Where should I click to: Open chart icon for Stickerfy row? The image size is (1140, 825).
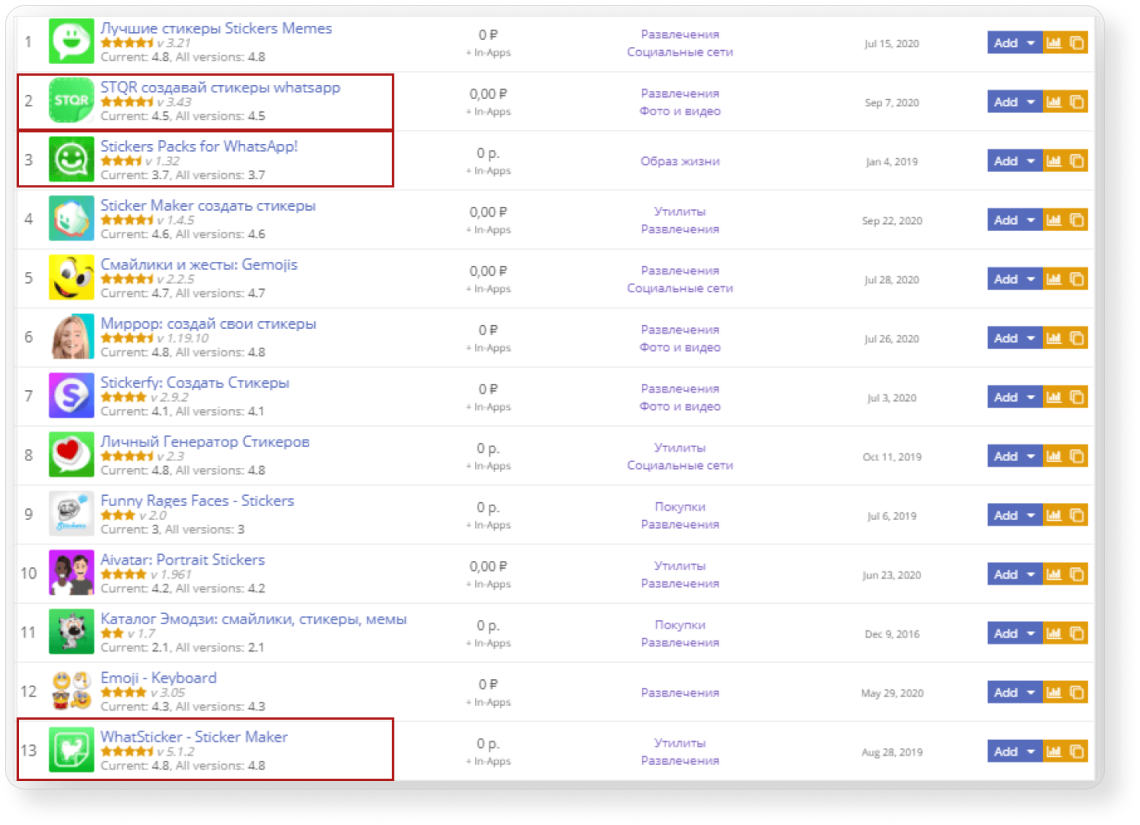[x=1053, y=397]
